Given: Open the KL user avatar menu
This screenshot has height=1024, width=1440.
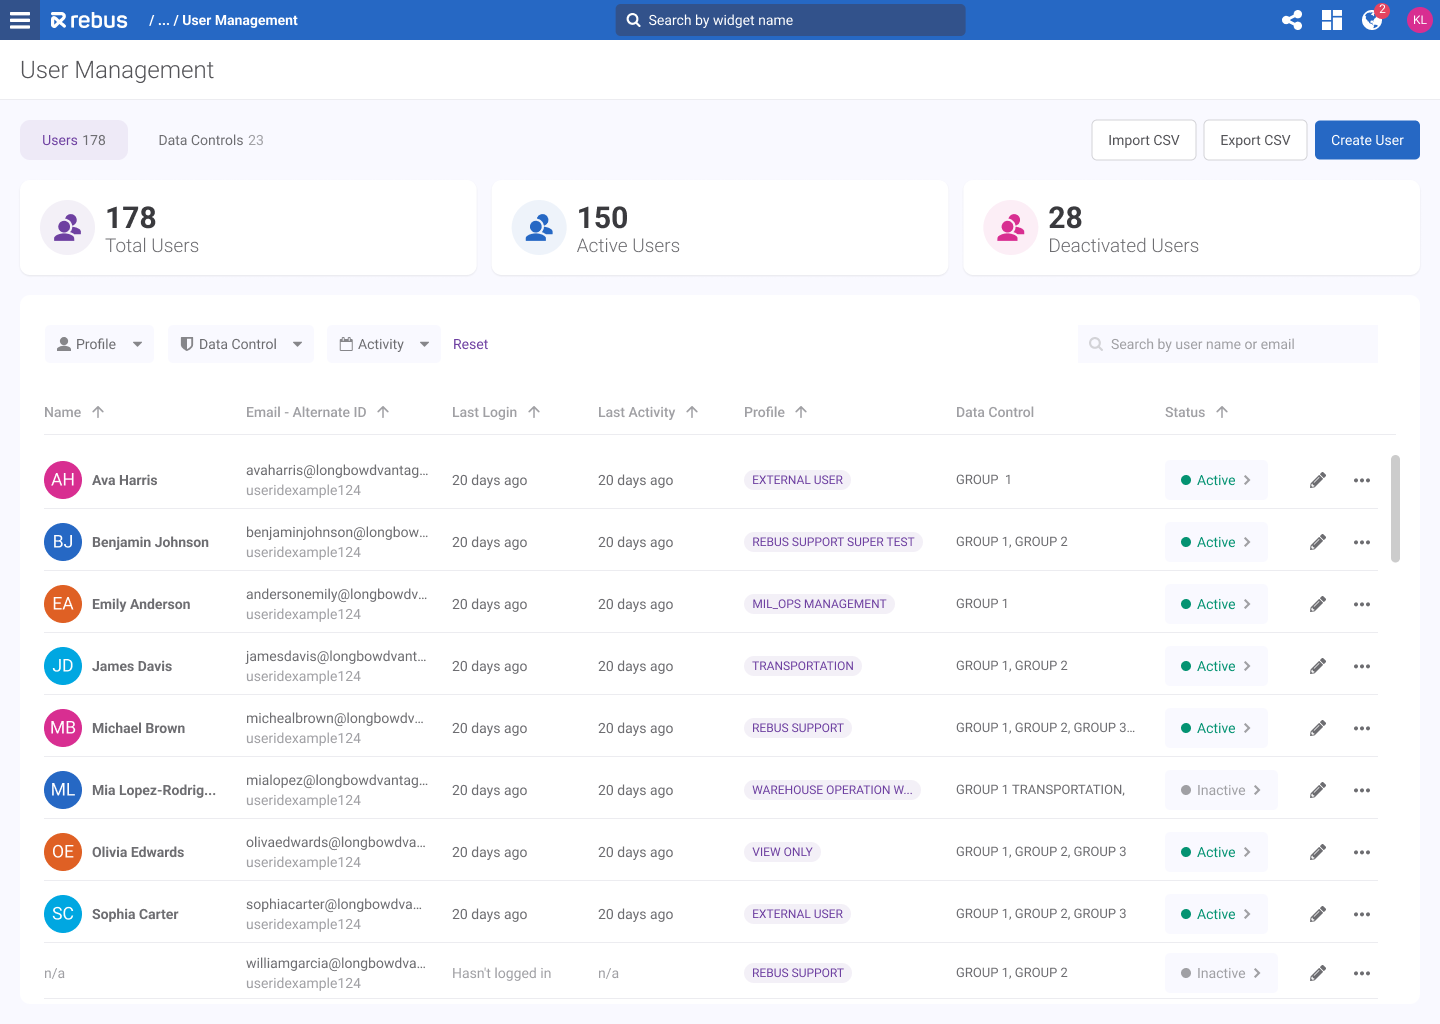Looking at the screenshot, I should coord(1419,20).
